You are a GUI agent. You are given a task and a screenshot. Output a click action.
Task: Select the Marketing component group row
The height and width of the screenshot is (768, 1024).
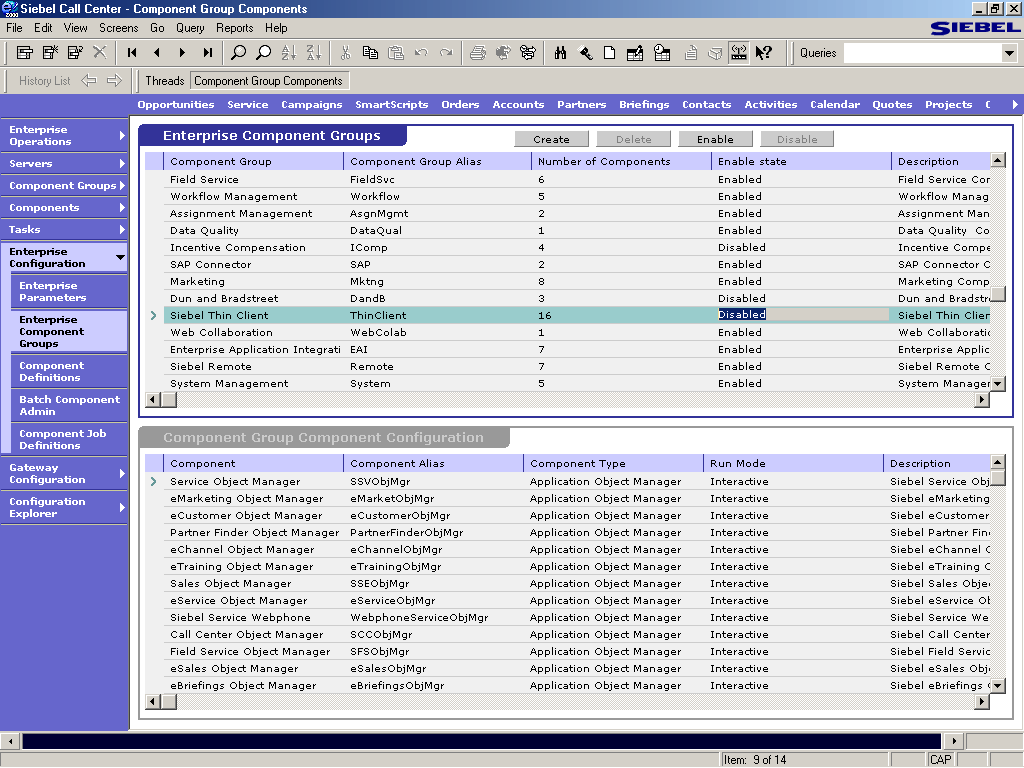[198, 282]
